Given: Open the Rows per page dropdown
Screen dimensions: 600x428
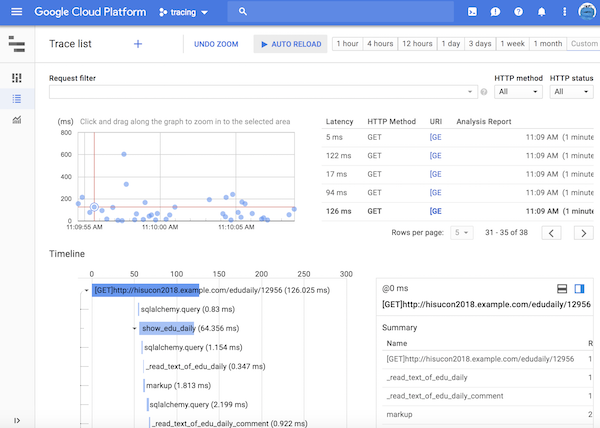Looking at the screenshot, I should pyautogui.click(x=461, y=233).
